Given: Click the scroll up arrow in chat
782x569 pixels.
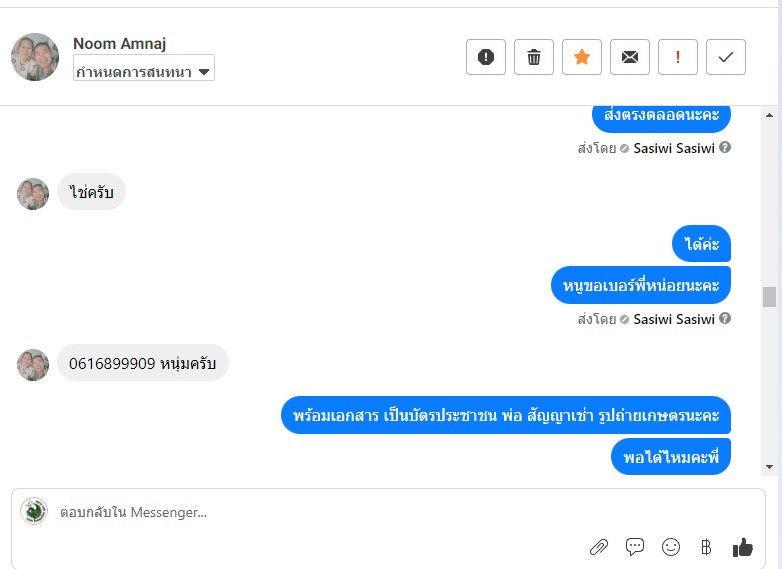Looking at the screenshot, I should click(769, 115).
